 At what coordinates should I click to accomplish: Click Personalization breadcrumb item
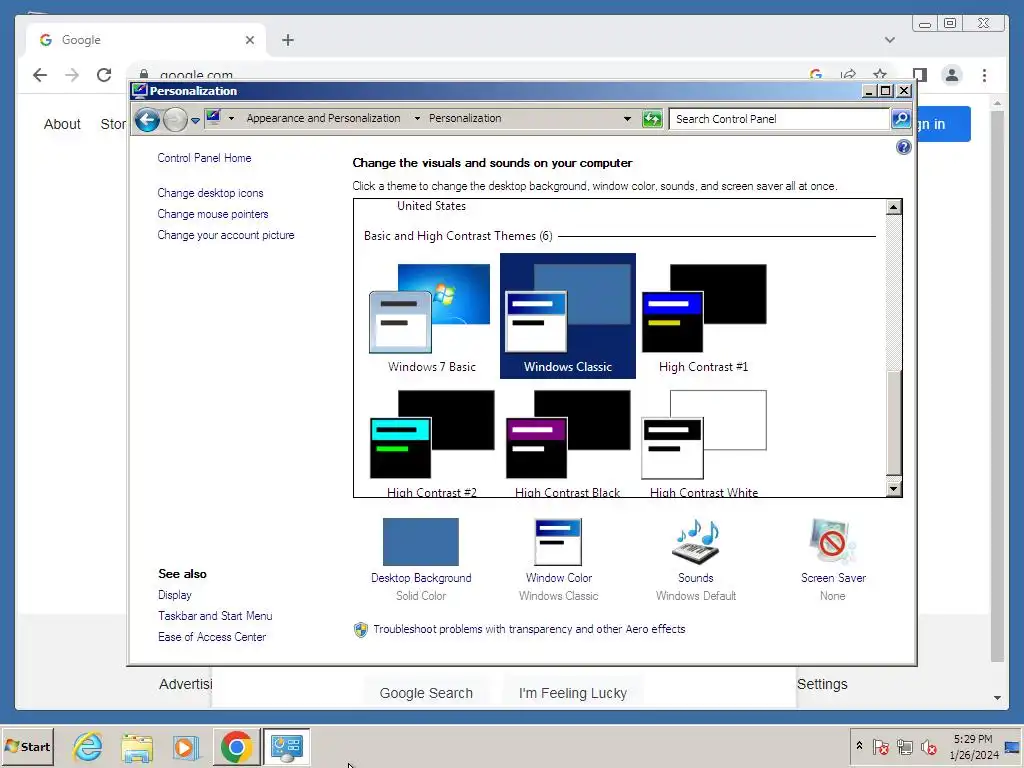pyautogui.click(x=465, y=118)
